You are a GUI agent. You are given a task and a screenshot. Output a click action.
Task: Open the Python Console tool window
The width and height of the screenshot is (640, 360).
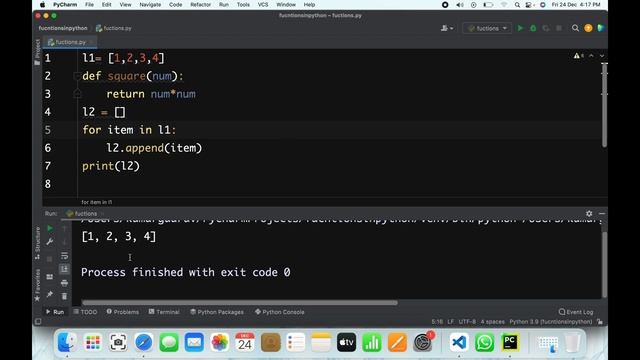[x=280, y=312]
